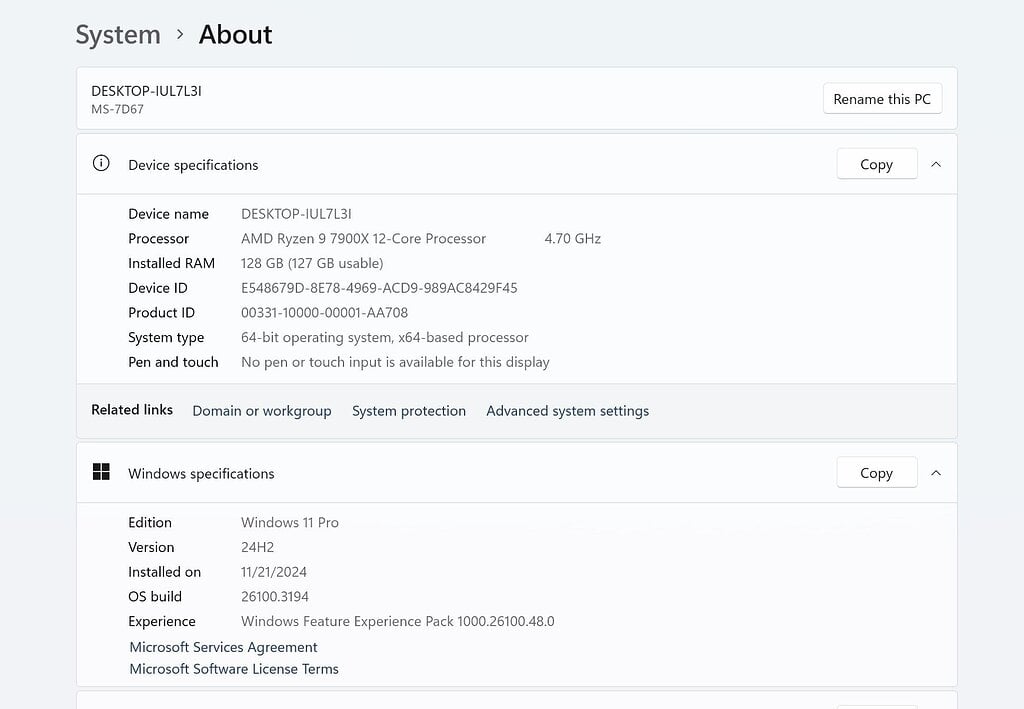Image resolution: width=1024 pixels, height=709 pixels.
Task: Click the Device specifications info icon
Action: click(x=101, y=164)
